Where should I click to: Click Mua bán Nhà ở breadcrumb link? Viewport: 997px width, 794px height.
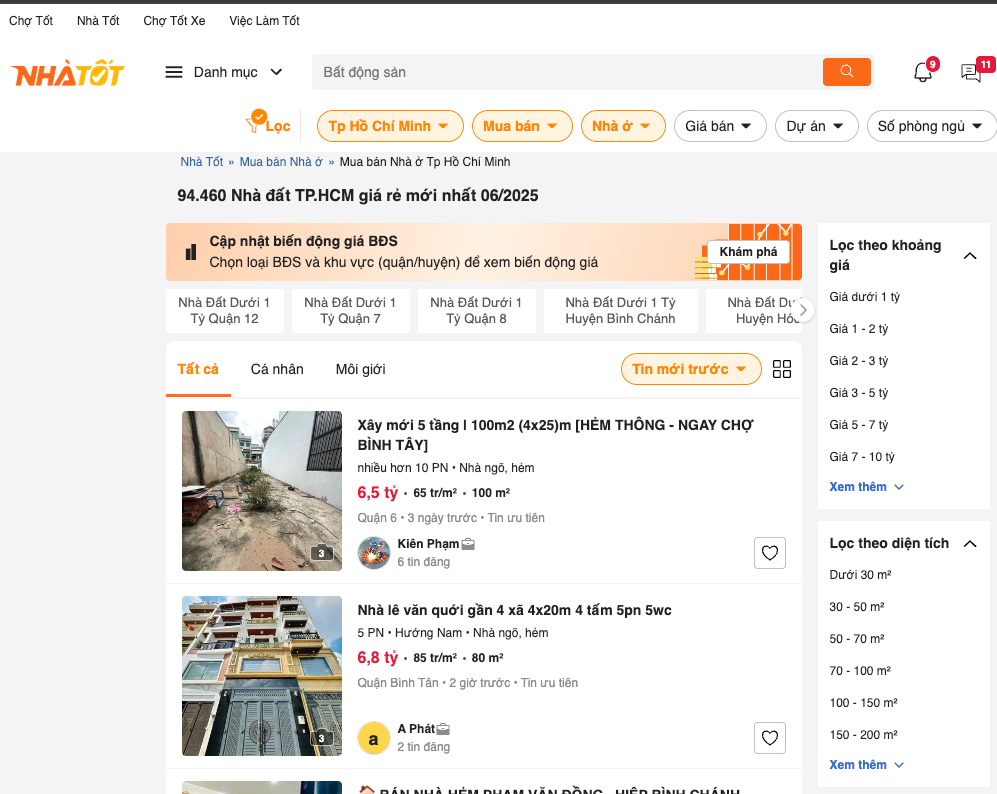(281, 162)
